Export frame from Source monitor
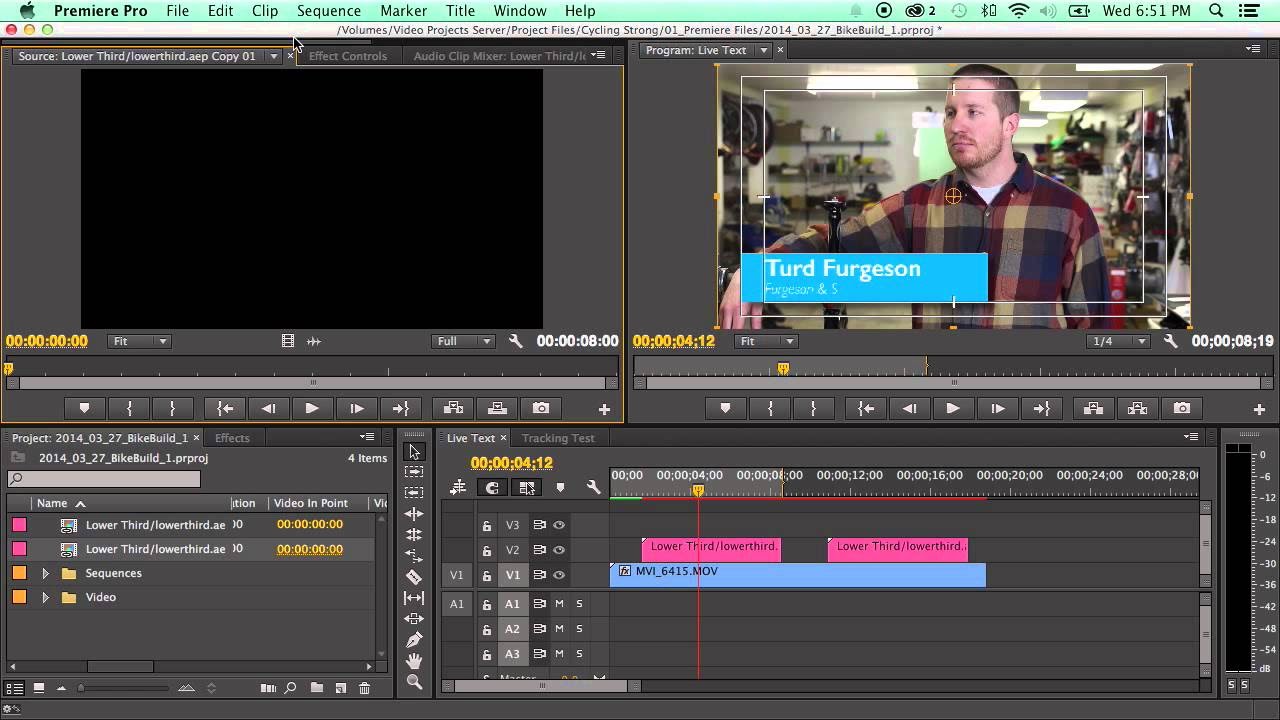This screenshot has height=720, width=1280. (541, 408)
